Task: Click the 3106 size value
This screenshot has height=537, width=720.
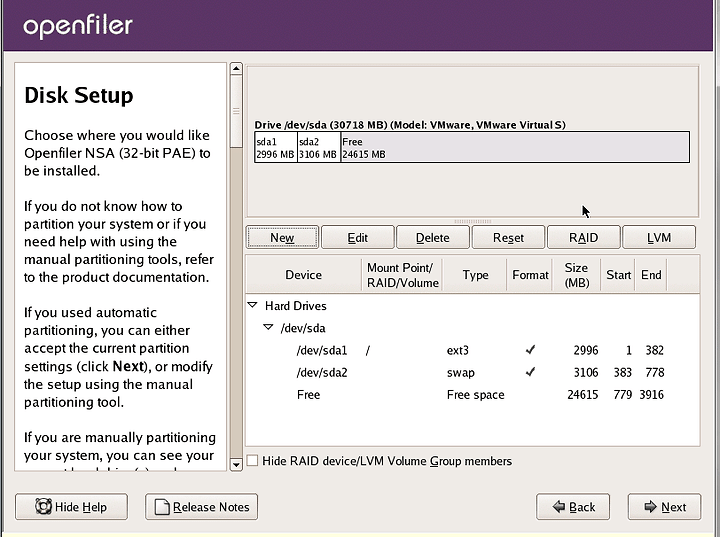Action: tap(586, 373)
